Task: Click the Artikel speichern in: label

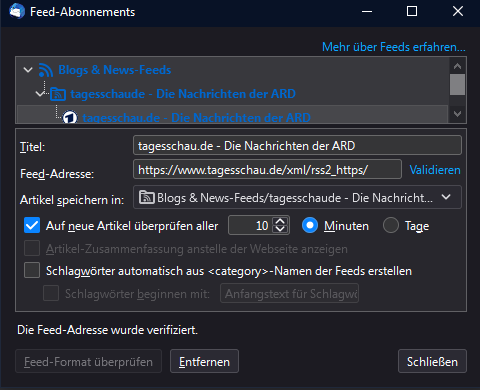Action: (72, 200)
